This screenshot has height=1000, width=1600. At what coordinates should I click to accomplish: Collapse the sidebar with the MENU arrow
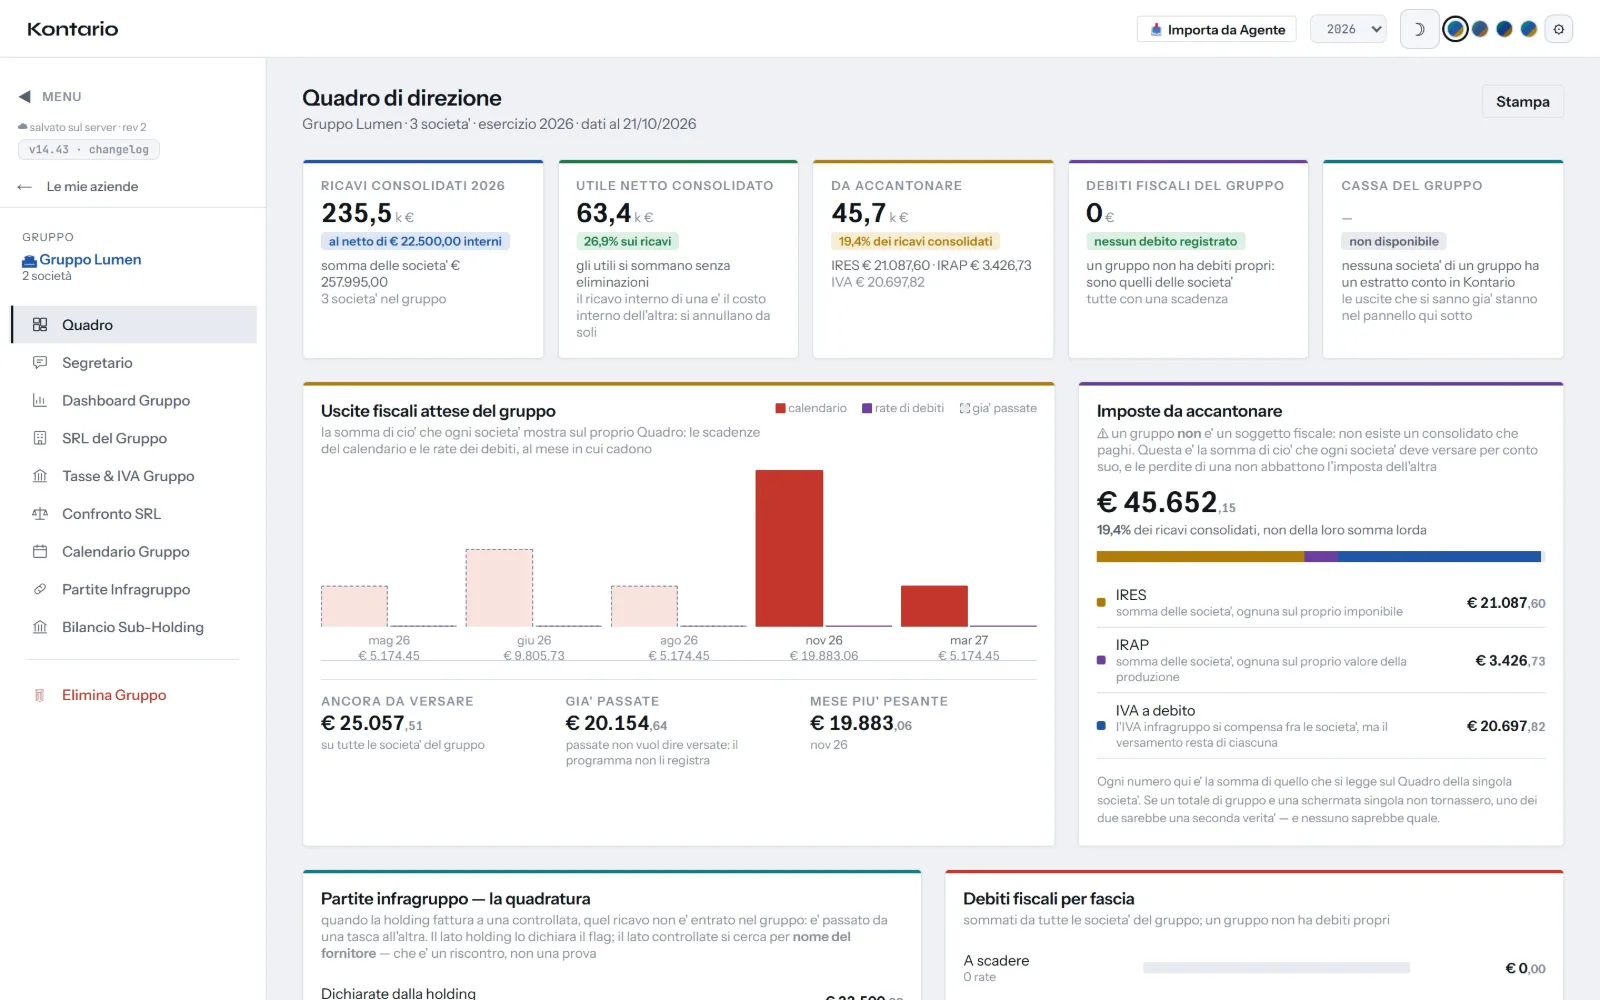click(x=25, y=97)
